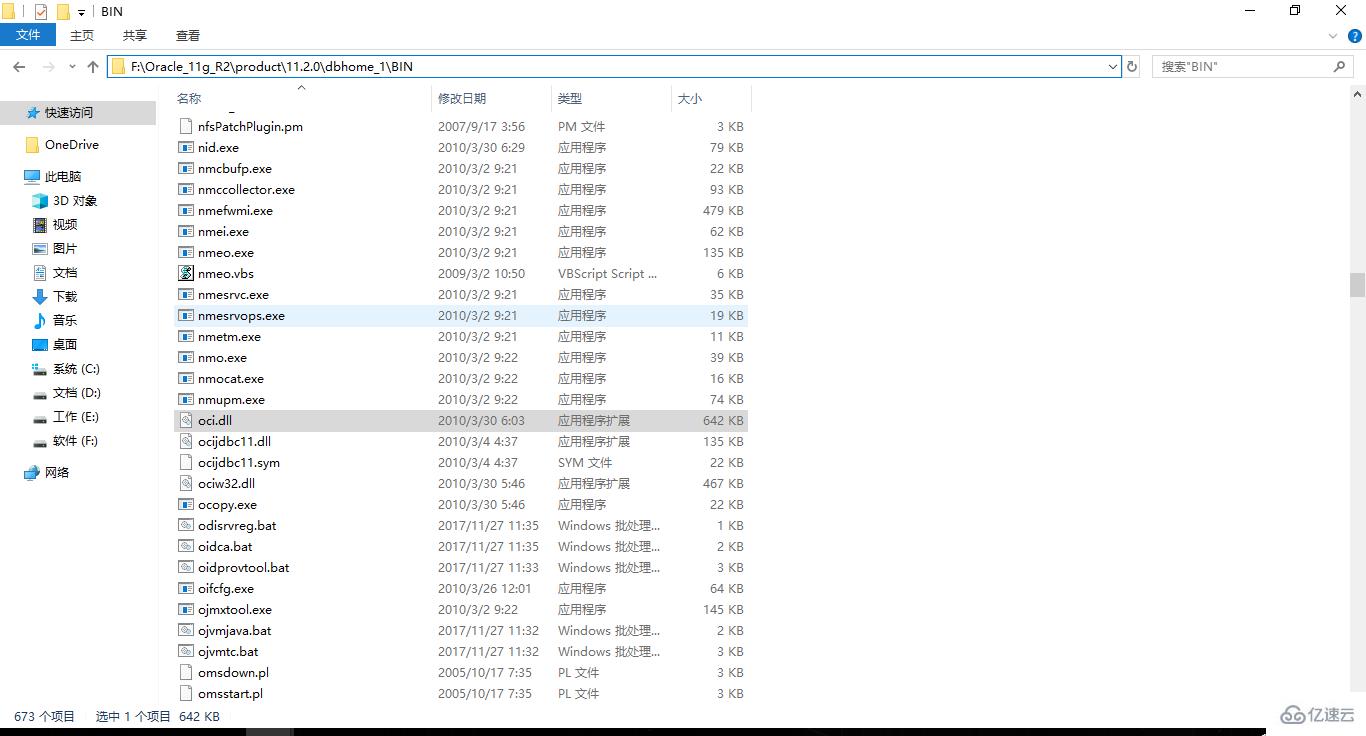Go up one folder level arrow
This screenshot has width=1366, height=736.
[93, 66]
